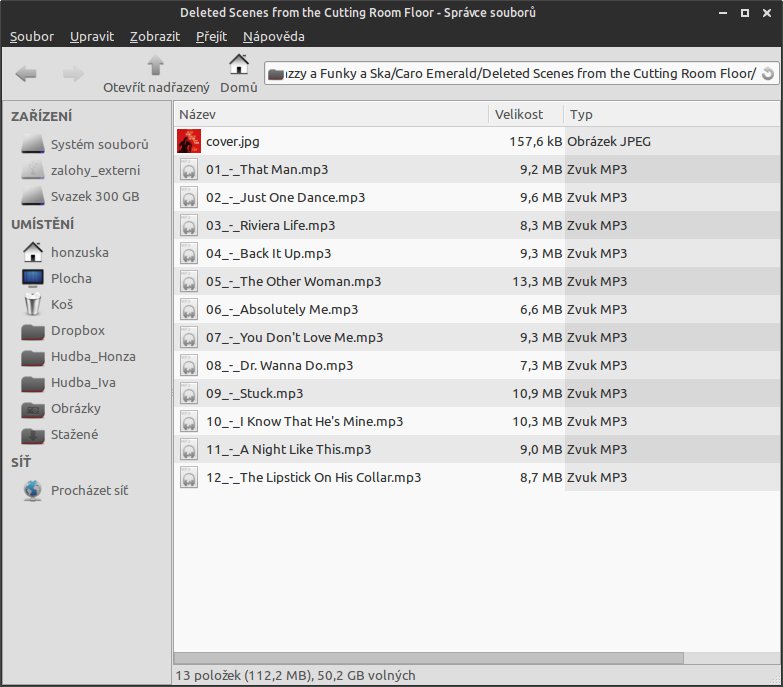Click the audio icon of 05_-_The Other Woman.mp3
Screen dimensions: 783x687
189,282
